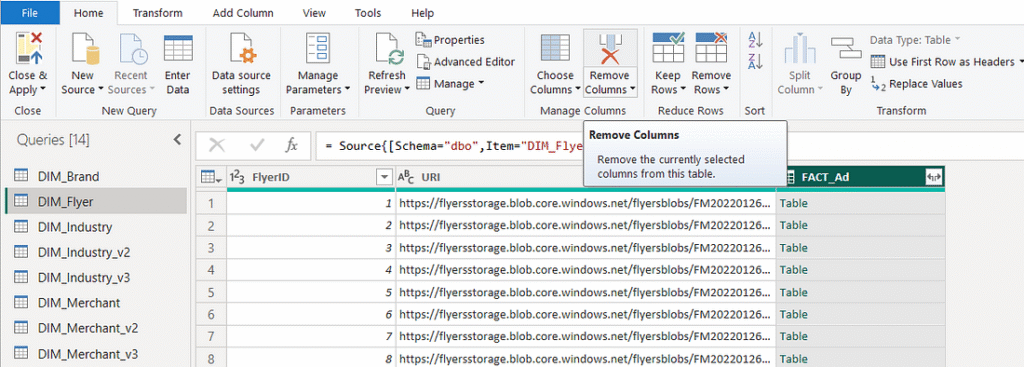The height and width of the screenshot is (367, 1024).
Task: Open the Advanced Editor
Action: pyautogui.click(x=466, y=62)
